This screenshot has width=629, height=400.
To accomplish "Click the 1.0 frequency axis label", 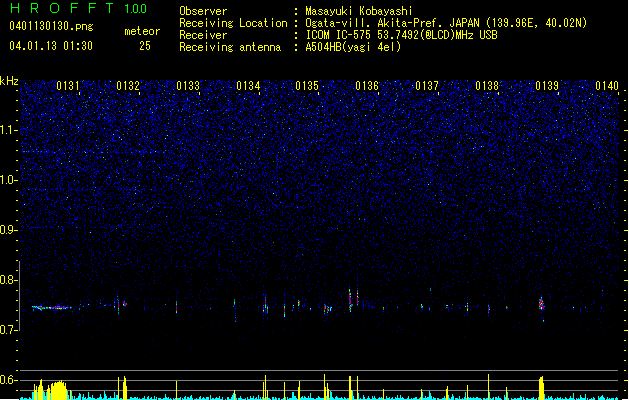I will click(x=9, y=180).
